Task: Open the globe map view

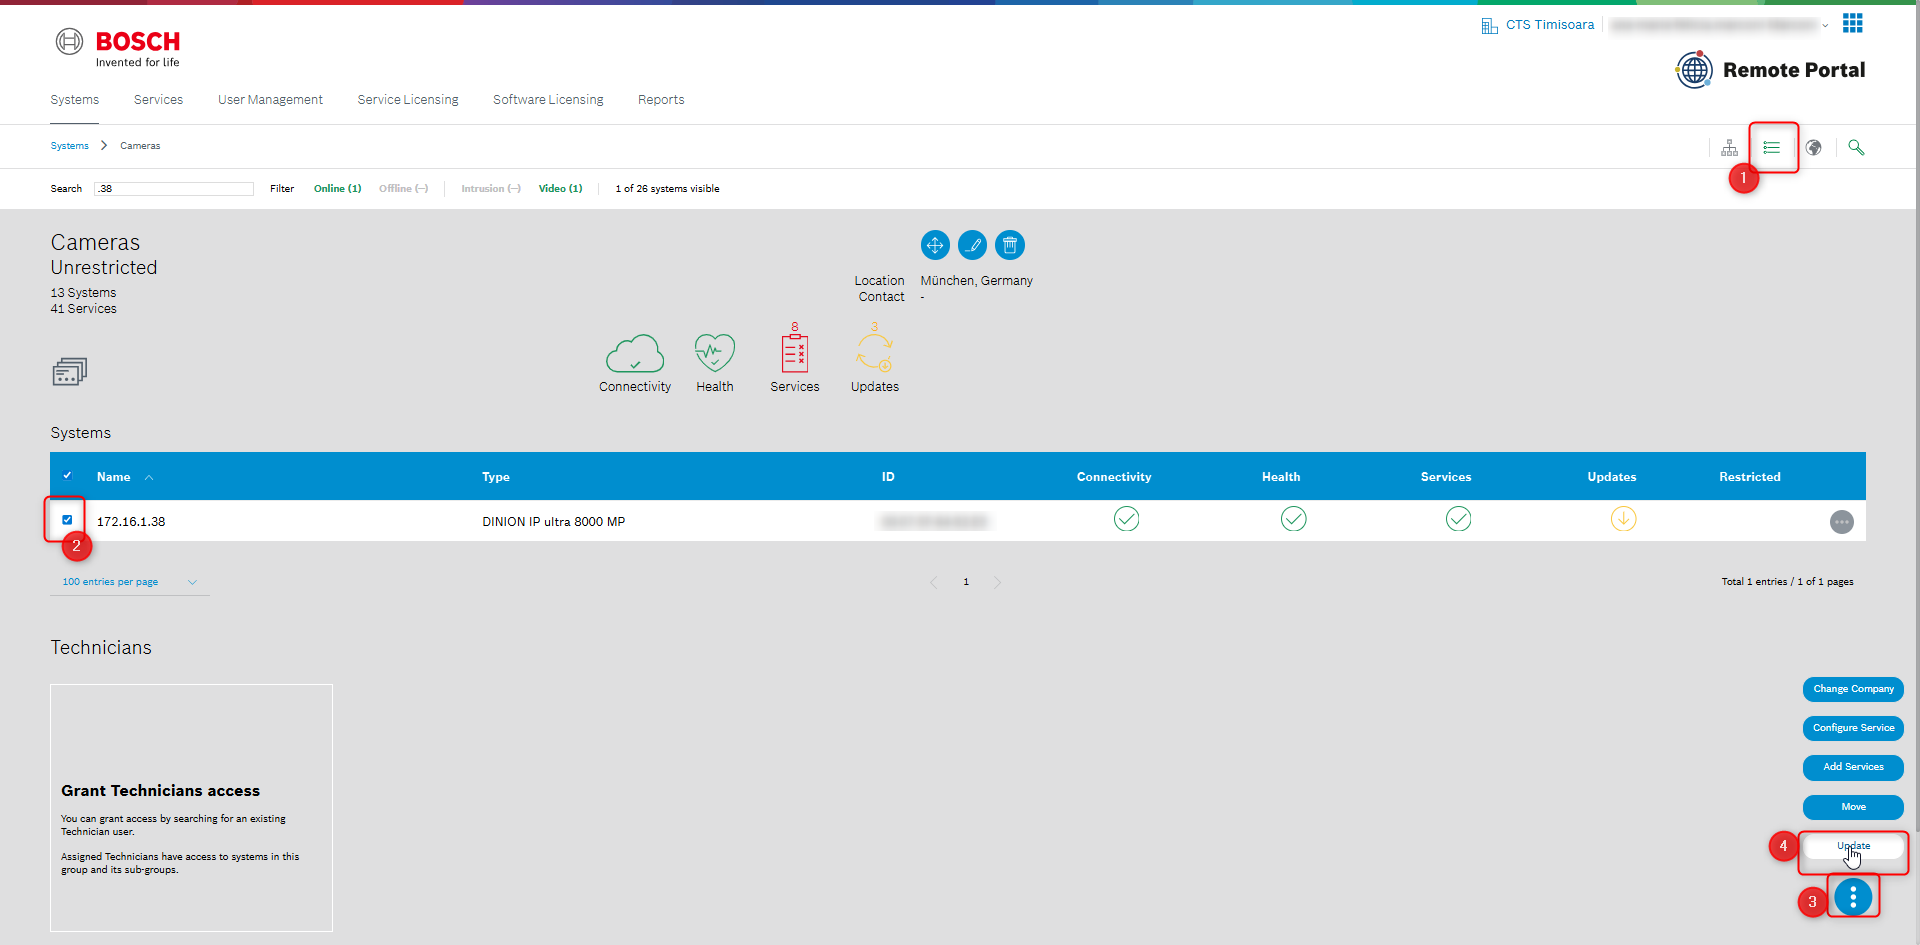Action: tap(1813, 148)
